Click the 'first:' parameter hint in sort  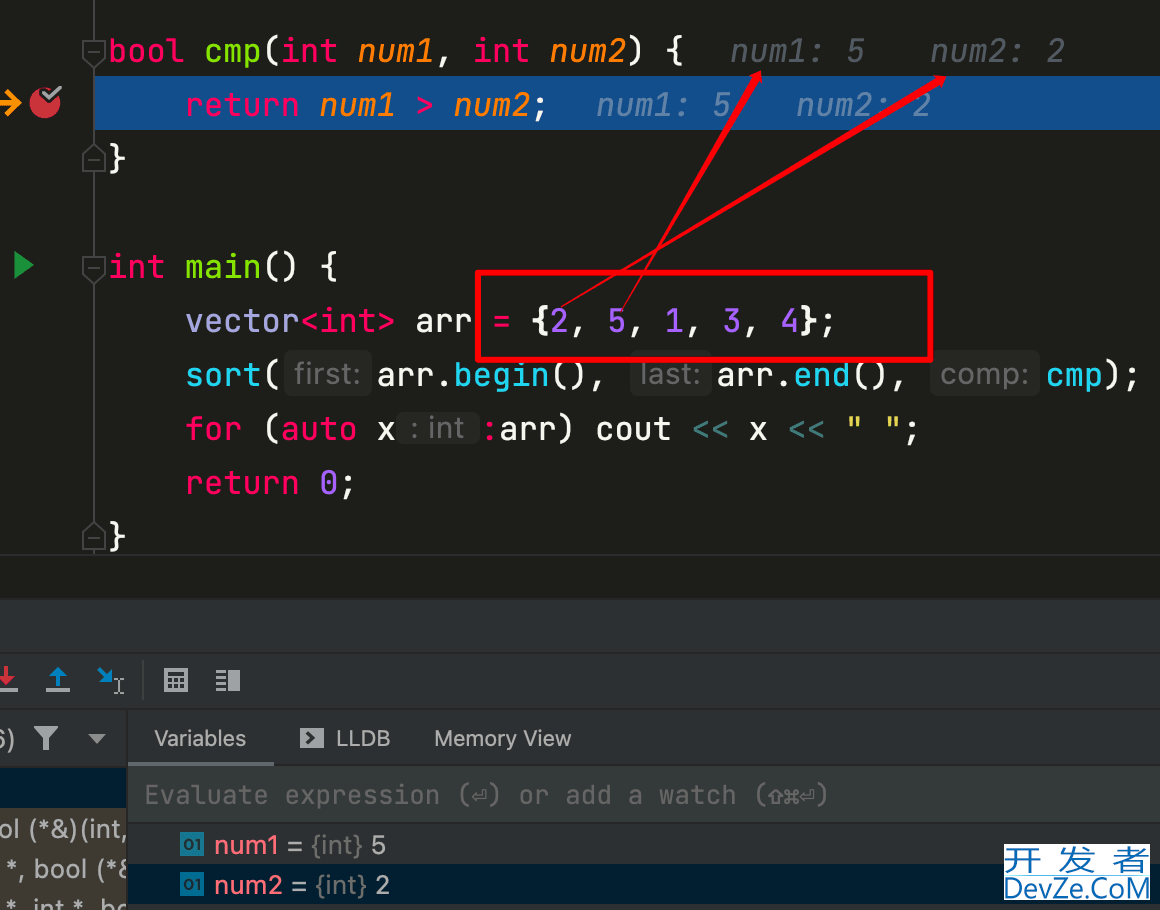pyautogui.click(x=327, y=374)
